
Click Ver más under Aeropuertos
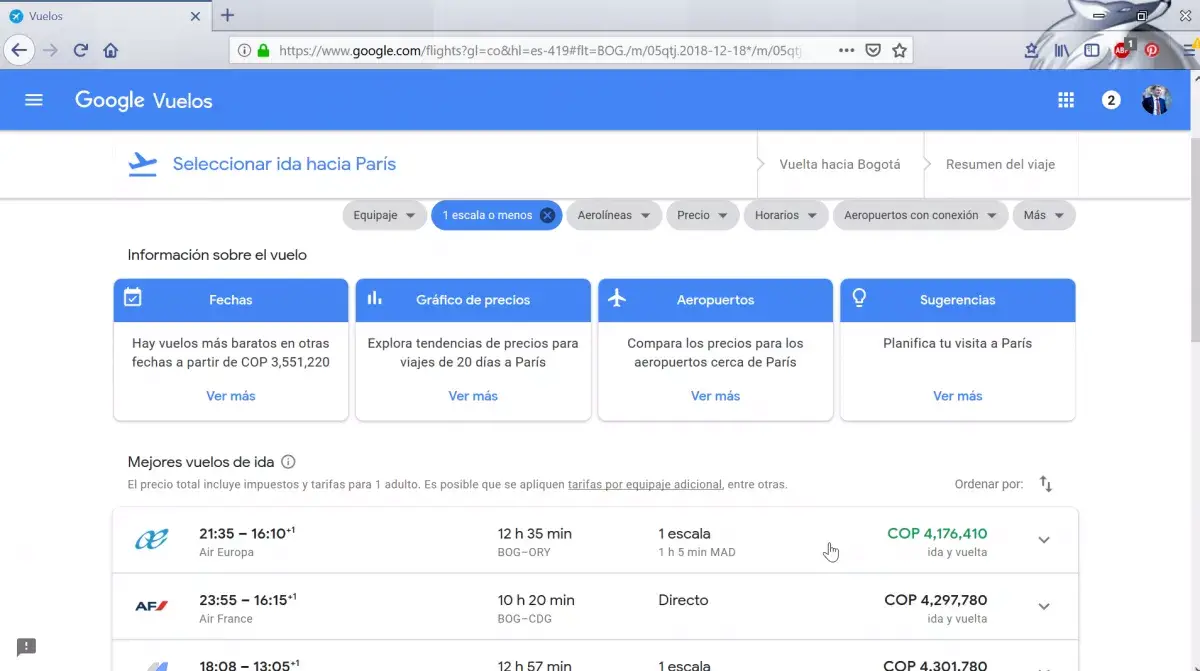click(715, 396)
